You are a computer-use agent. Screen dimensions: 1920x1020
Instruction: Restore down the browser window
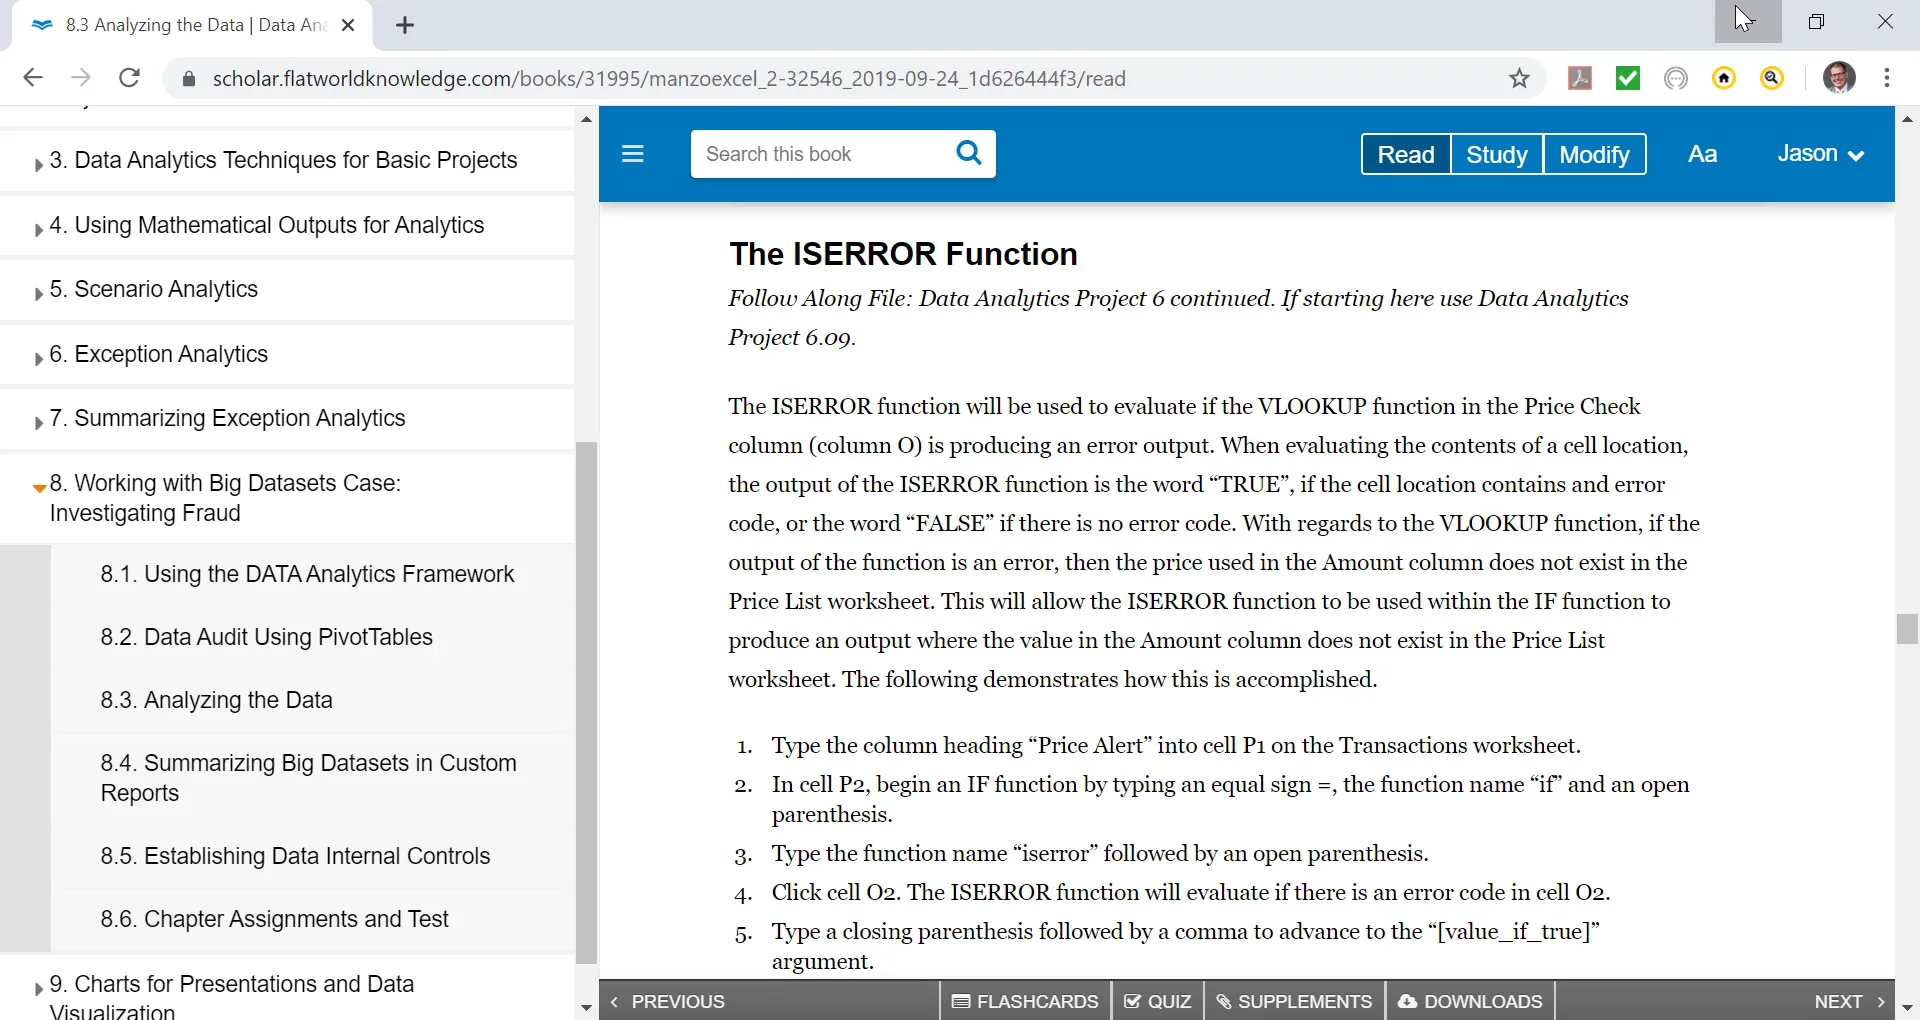point(1816,22)
